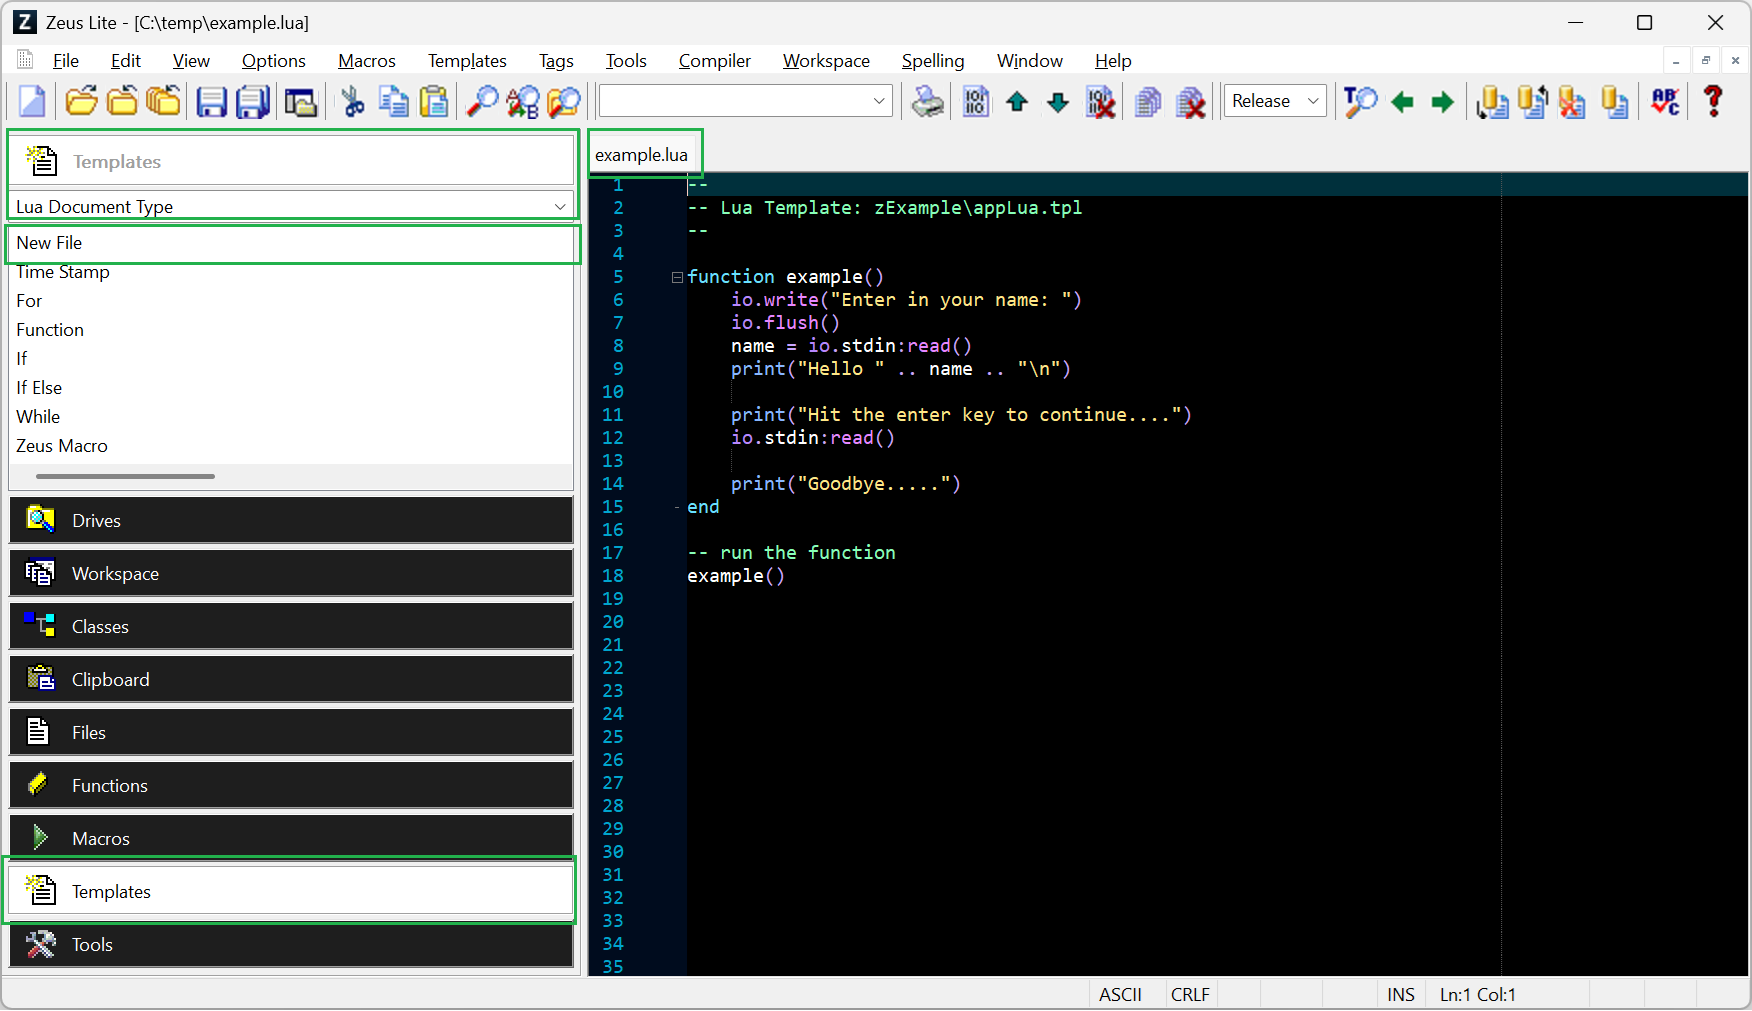Click the Templates header at top of panel
1752x1011 pixels.
pos(291,160)
